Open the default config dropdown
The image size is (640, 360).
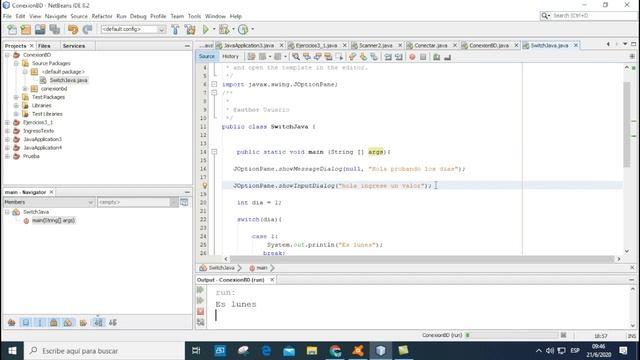133,29
